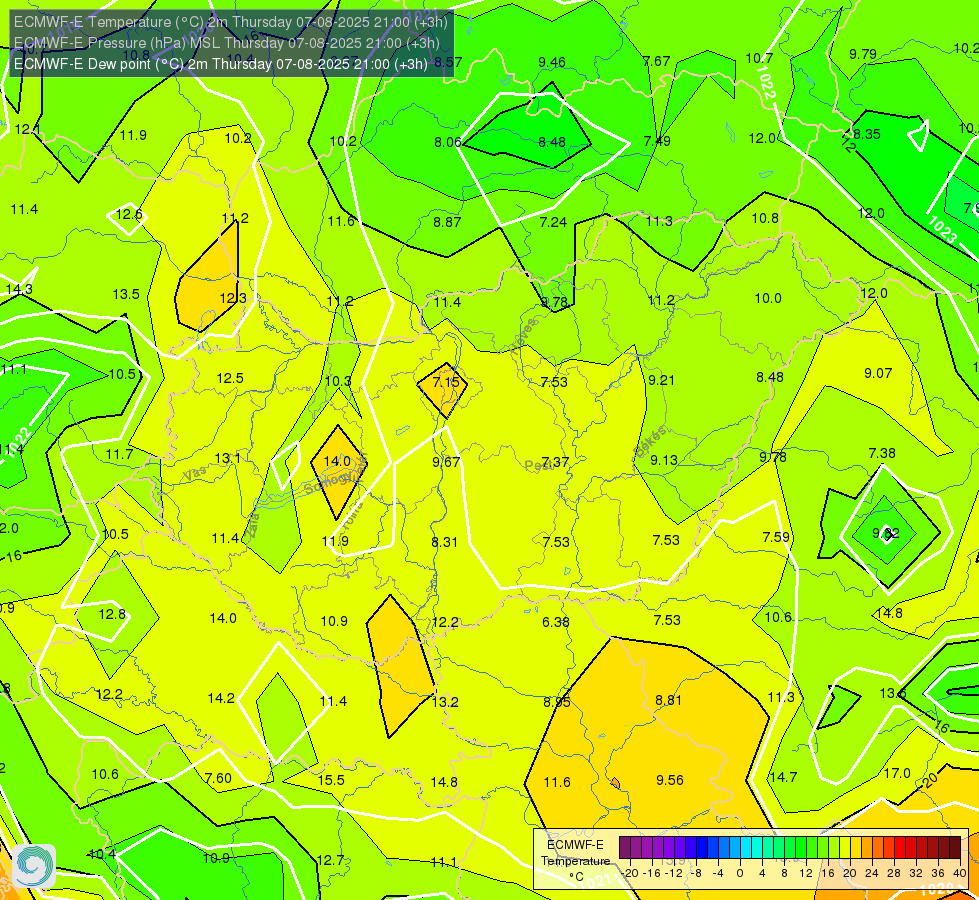Viewport: 979px width, 900px height.
Task: Click the 8.81 dew point value
Action: (668, 700)
